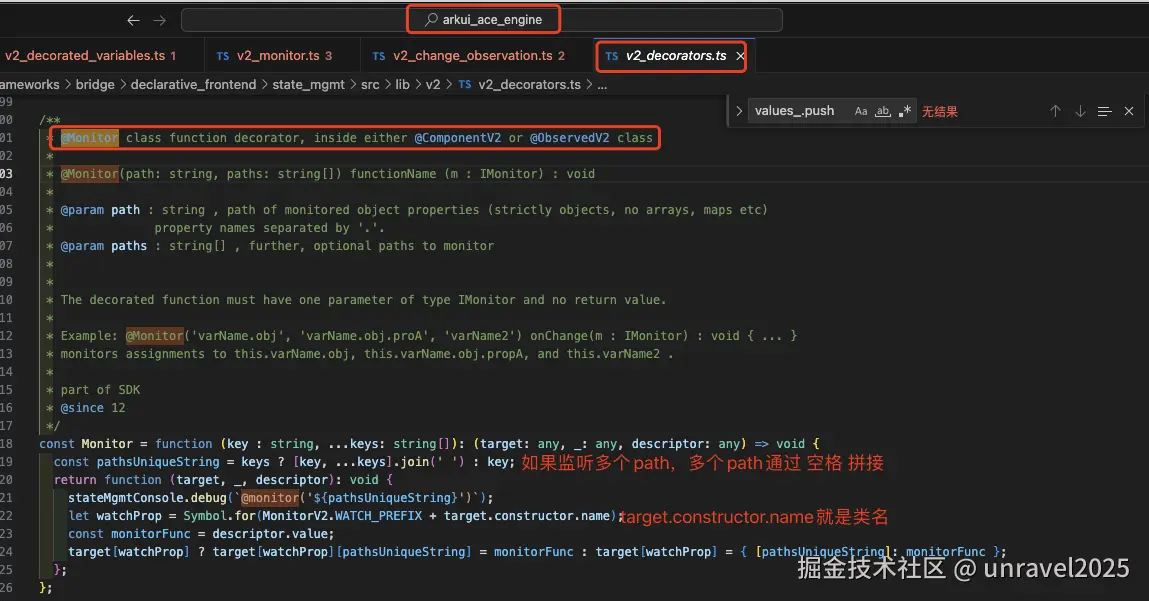This screenshot has height=601, width=1149.
Task: Click '@ObservedV2' in the comment
Action: (x=569, y=138)
